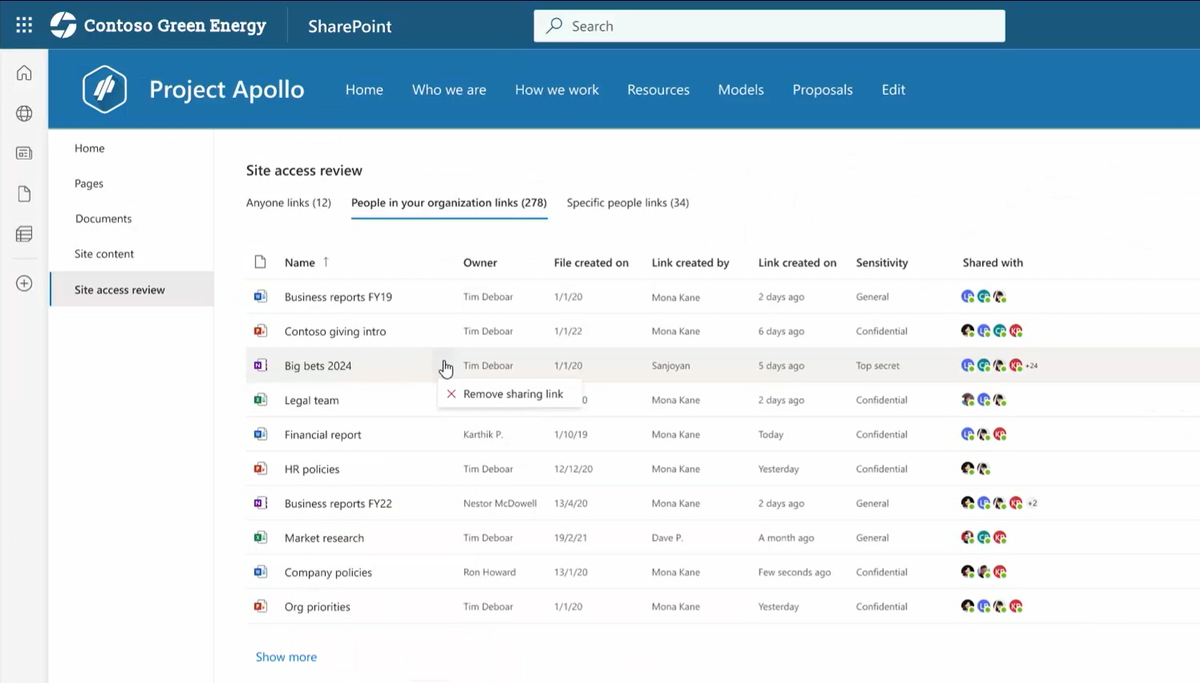
Task: Click the Big bets 2024 file icon
Action: pyautogui.click(x=260, y=366)
